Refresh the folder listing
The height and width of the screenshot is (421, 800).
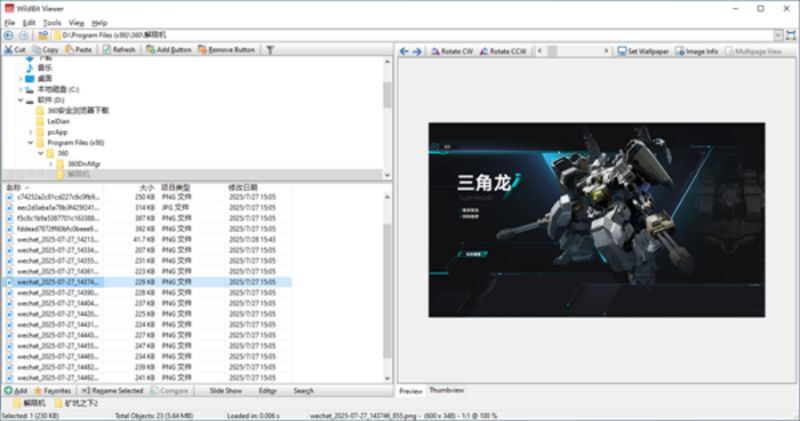pyautogui.click(x=119, y=49)
